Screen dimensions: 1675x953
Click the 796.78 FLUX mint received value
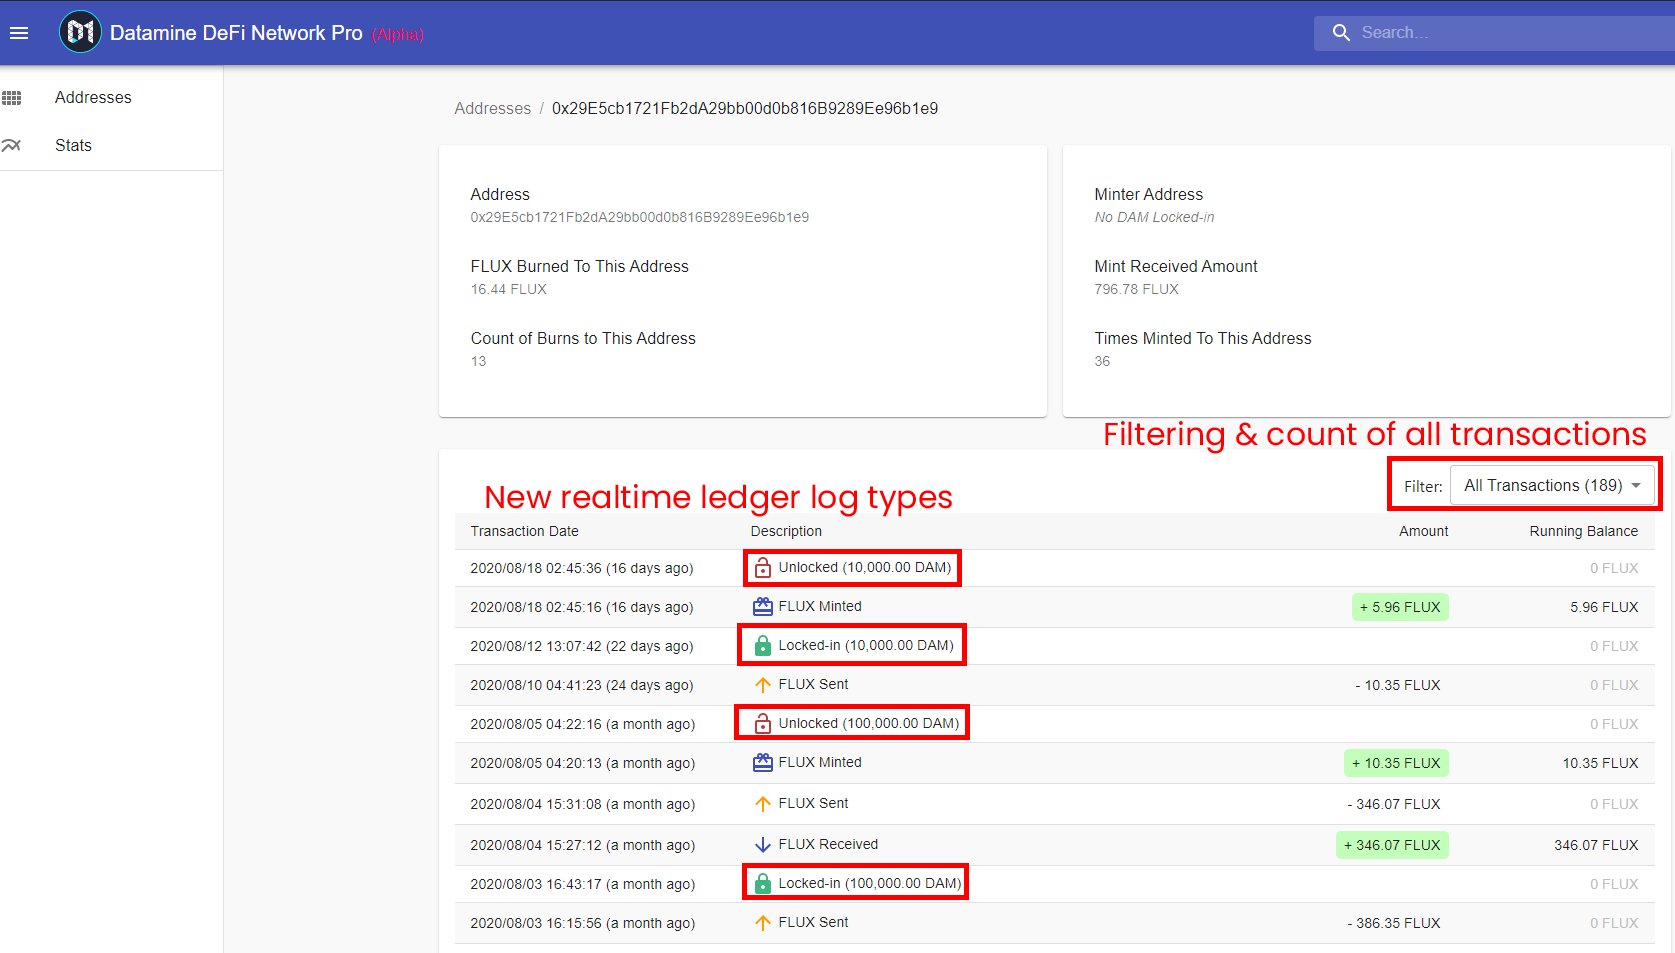tap(1136, 289)
